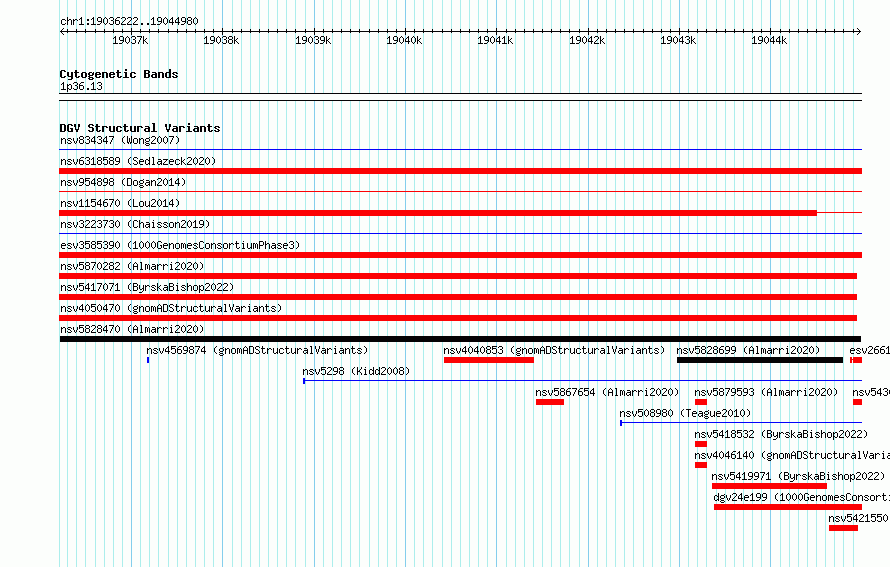Click the nsv1154670 (Lou2014) variant label
The image size is (890, 567).
coord(120,203)
